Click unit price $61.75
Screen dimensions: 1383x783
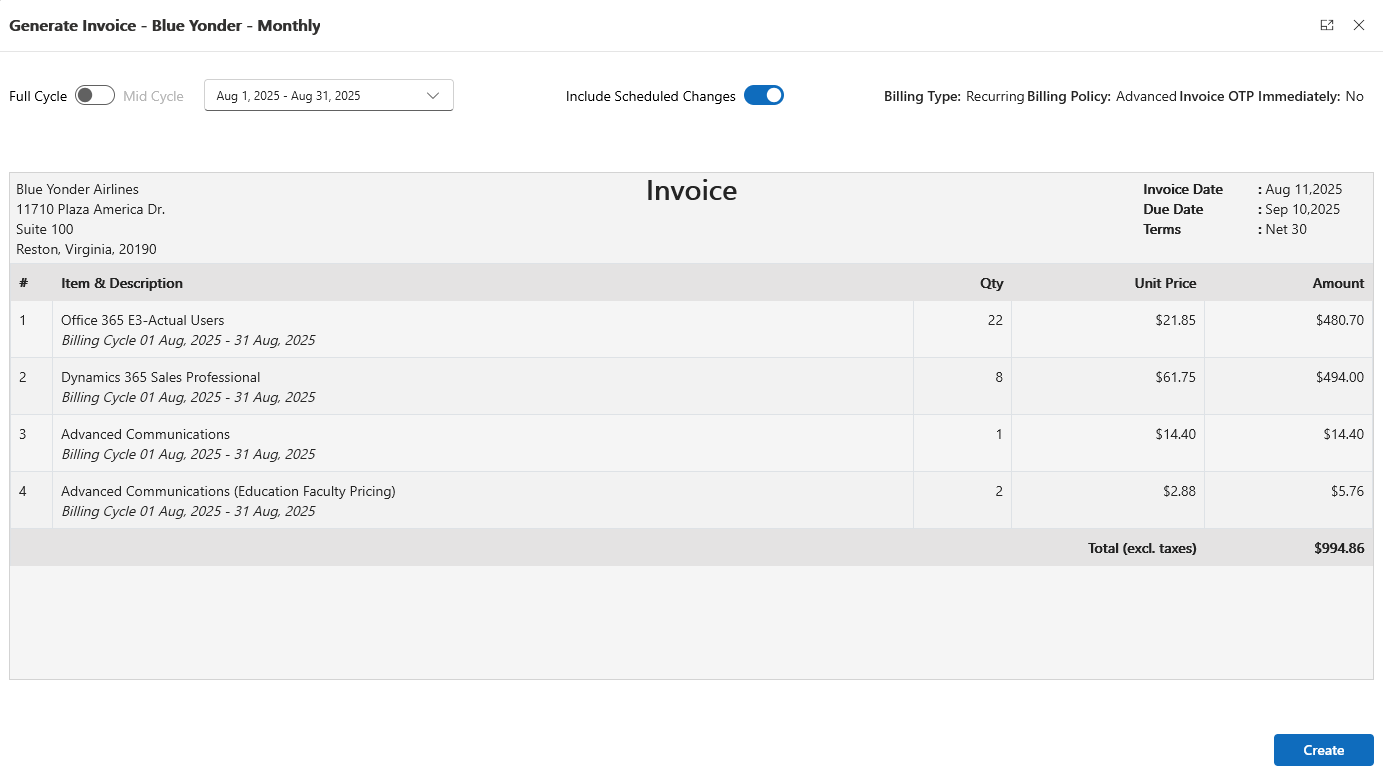pos(1175,377)
